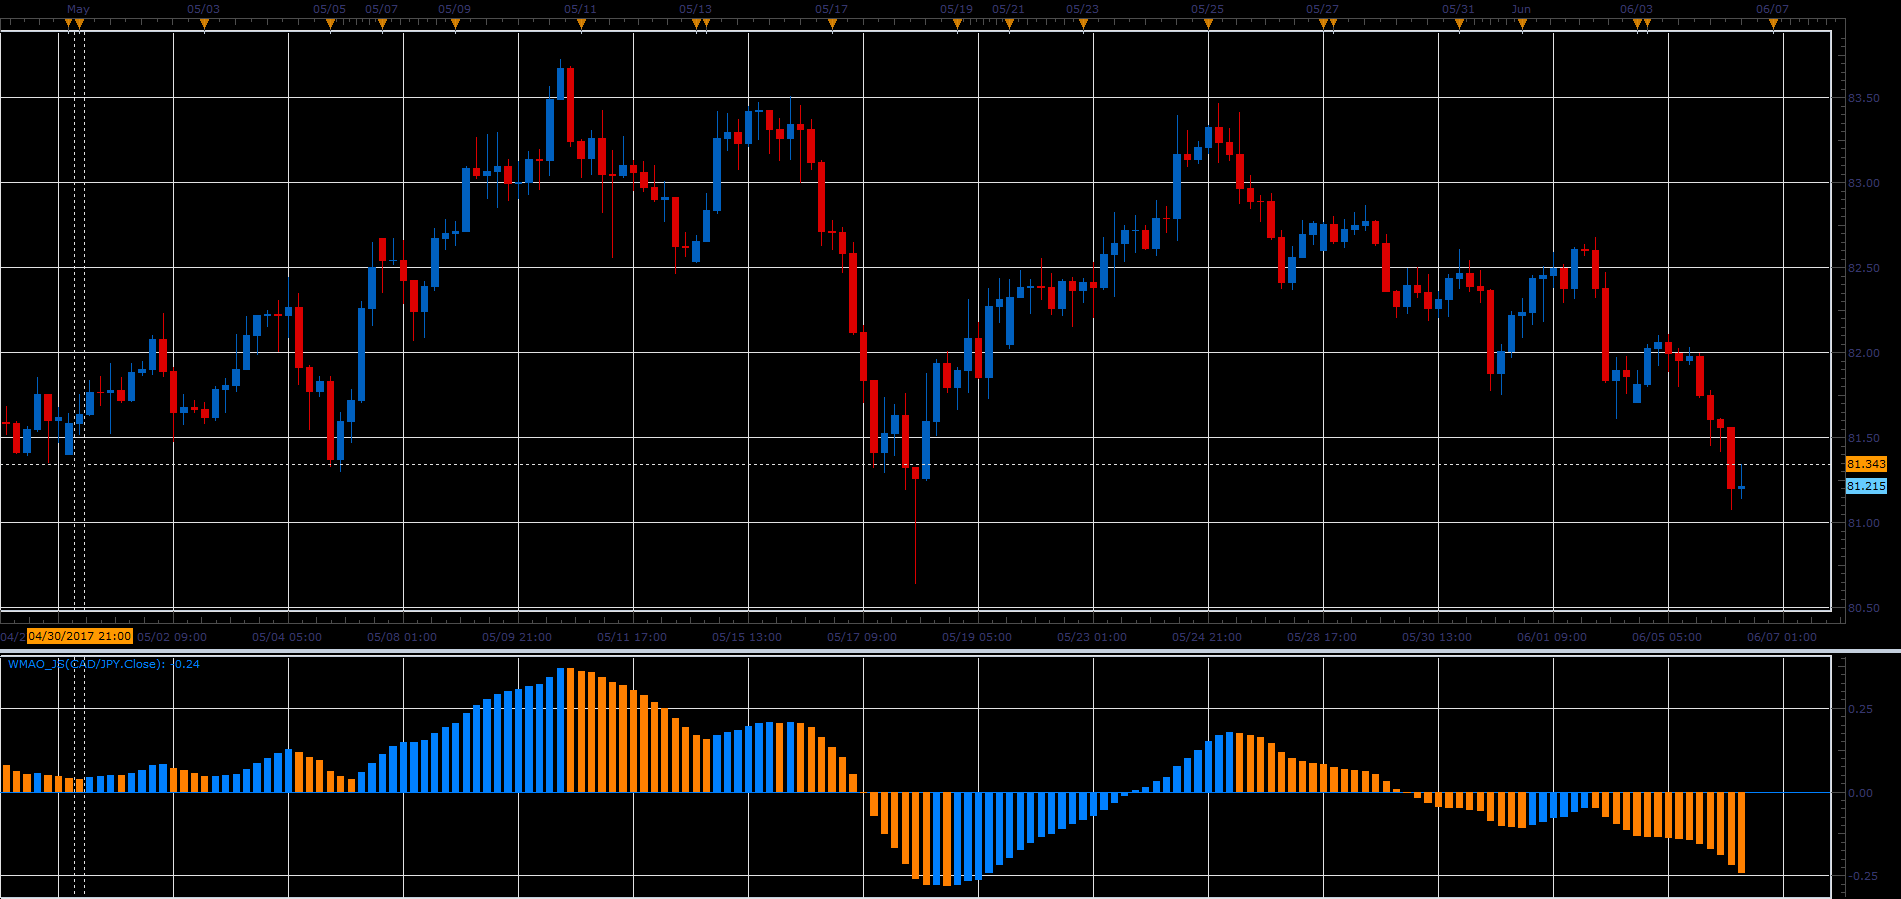Click the orange 81.343 price tag
The image size is (1901, 899).
tap(1866, 464)
